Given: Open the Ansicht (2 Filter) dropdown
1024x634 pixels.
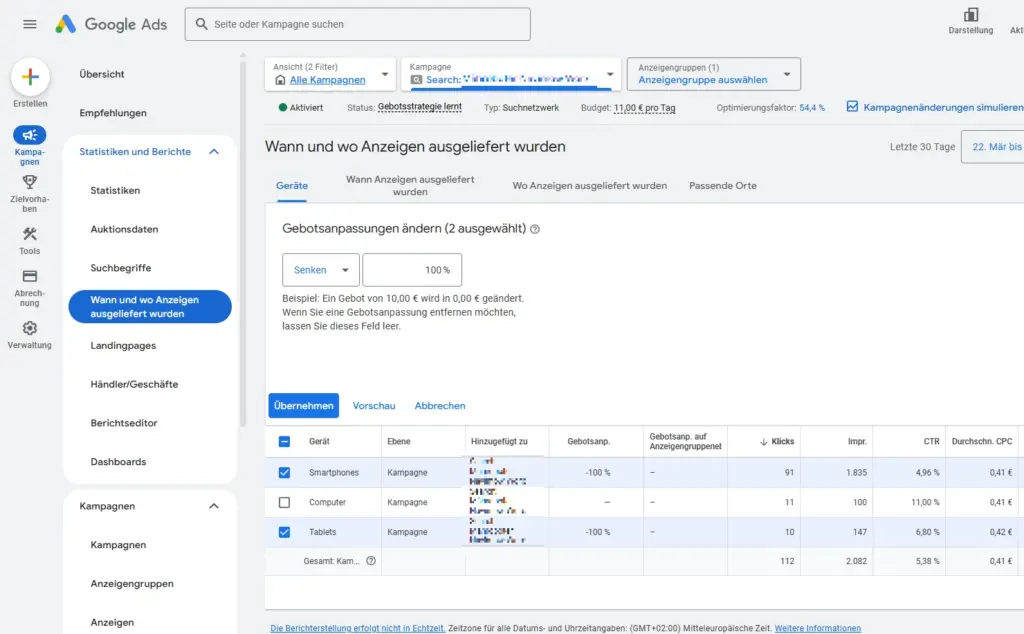Looking at the screenshot, I should 330,74.
